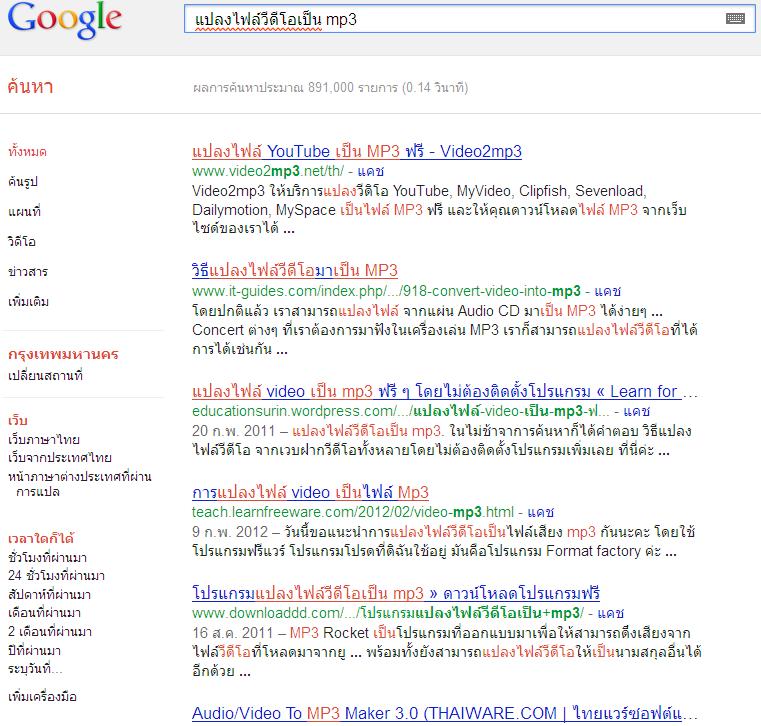
Task: Open cached copy of downloaddd.com result
Action: 611,613
